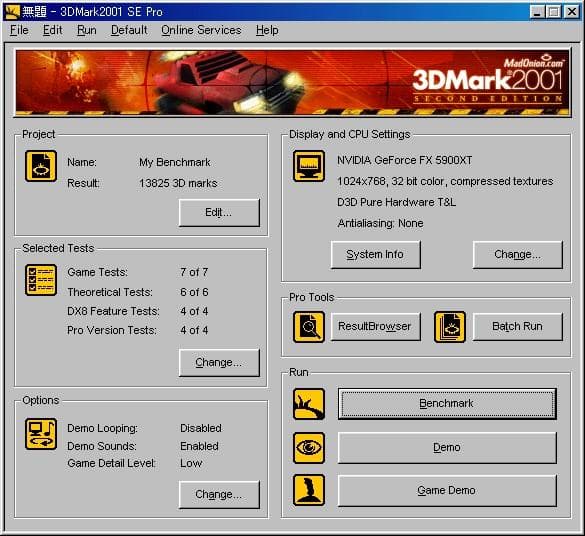The height and width of the screenshot is (536, 585).
Task: Click the MadOnion.com logo in banner
Action: (x=534, y=62)
